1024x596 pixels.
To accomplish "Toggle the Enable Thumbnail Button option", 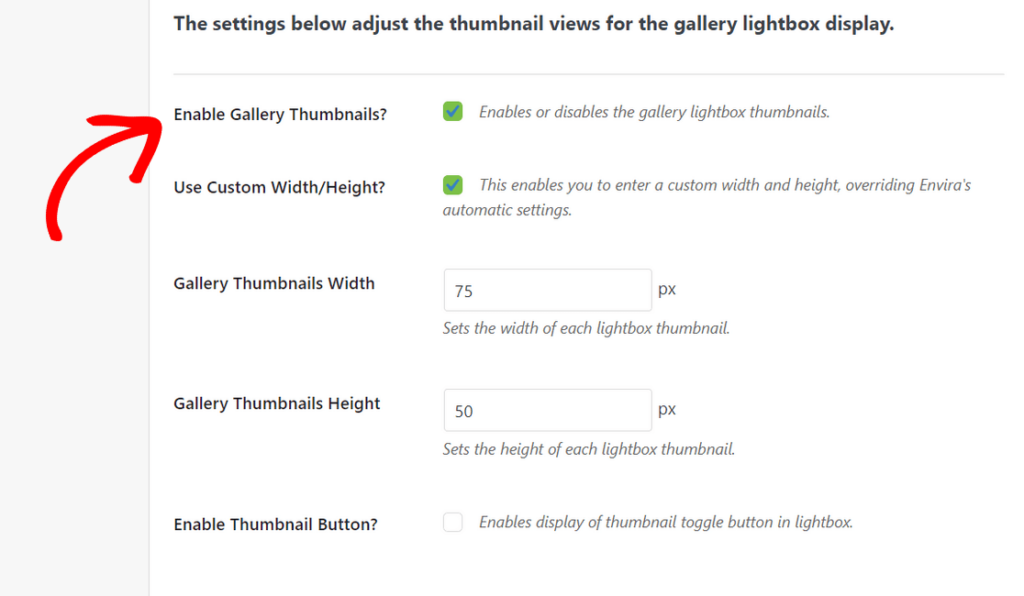I will pyautogui.click(x=452, y=521).
